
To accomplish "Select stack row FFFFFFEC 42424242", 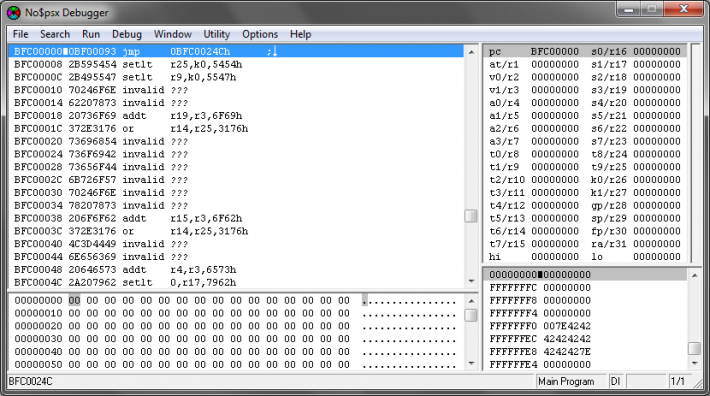I will point(585,339).
